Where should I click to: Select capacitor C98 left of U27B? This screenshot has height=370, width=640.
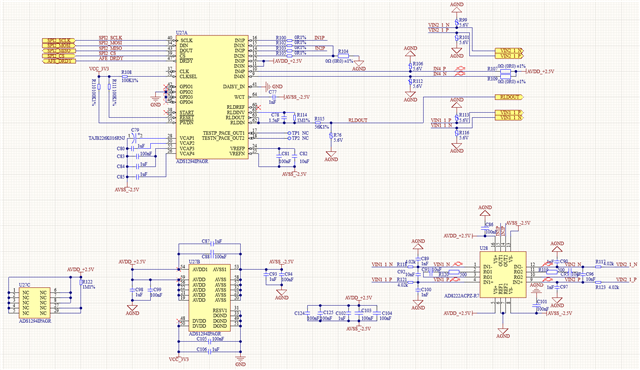(132, 289)
